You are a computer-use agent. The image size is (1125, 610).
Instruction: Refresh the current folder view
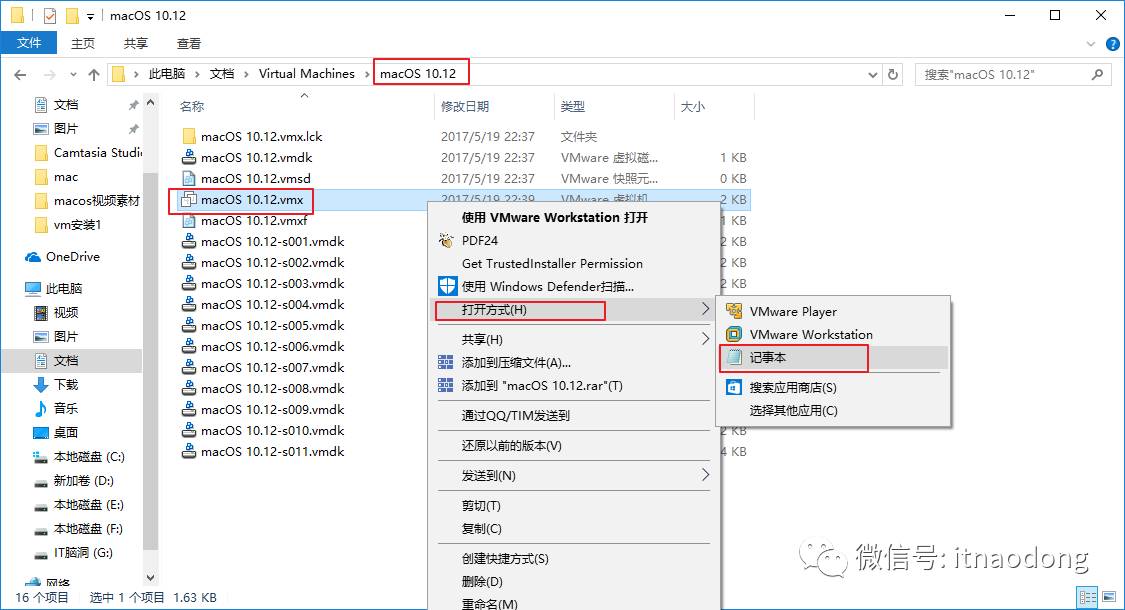(893, 75)
